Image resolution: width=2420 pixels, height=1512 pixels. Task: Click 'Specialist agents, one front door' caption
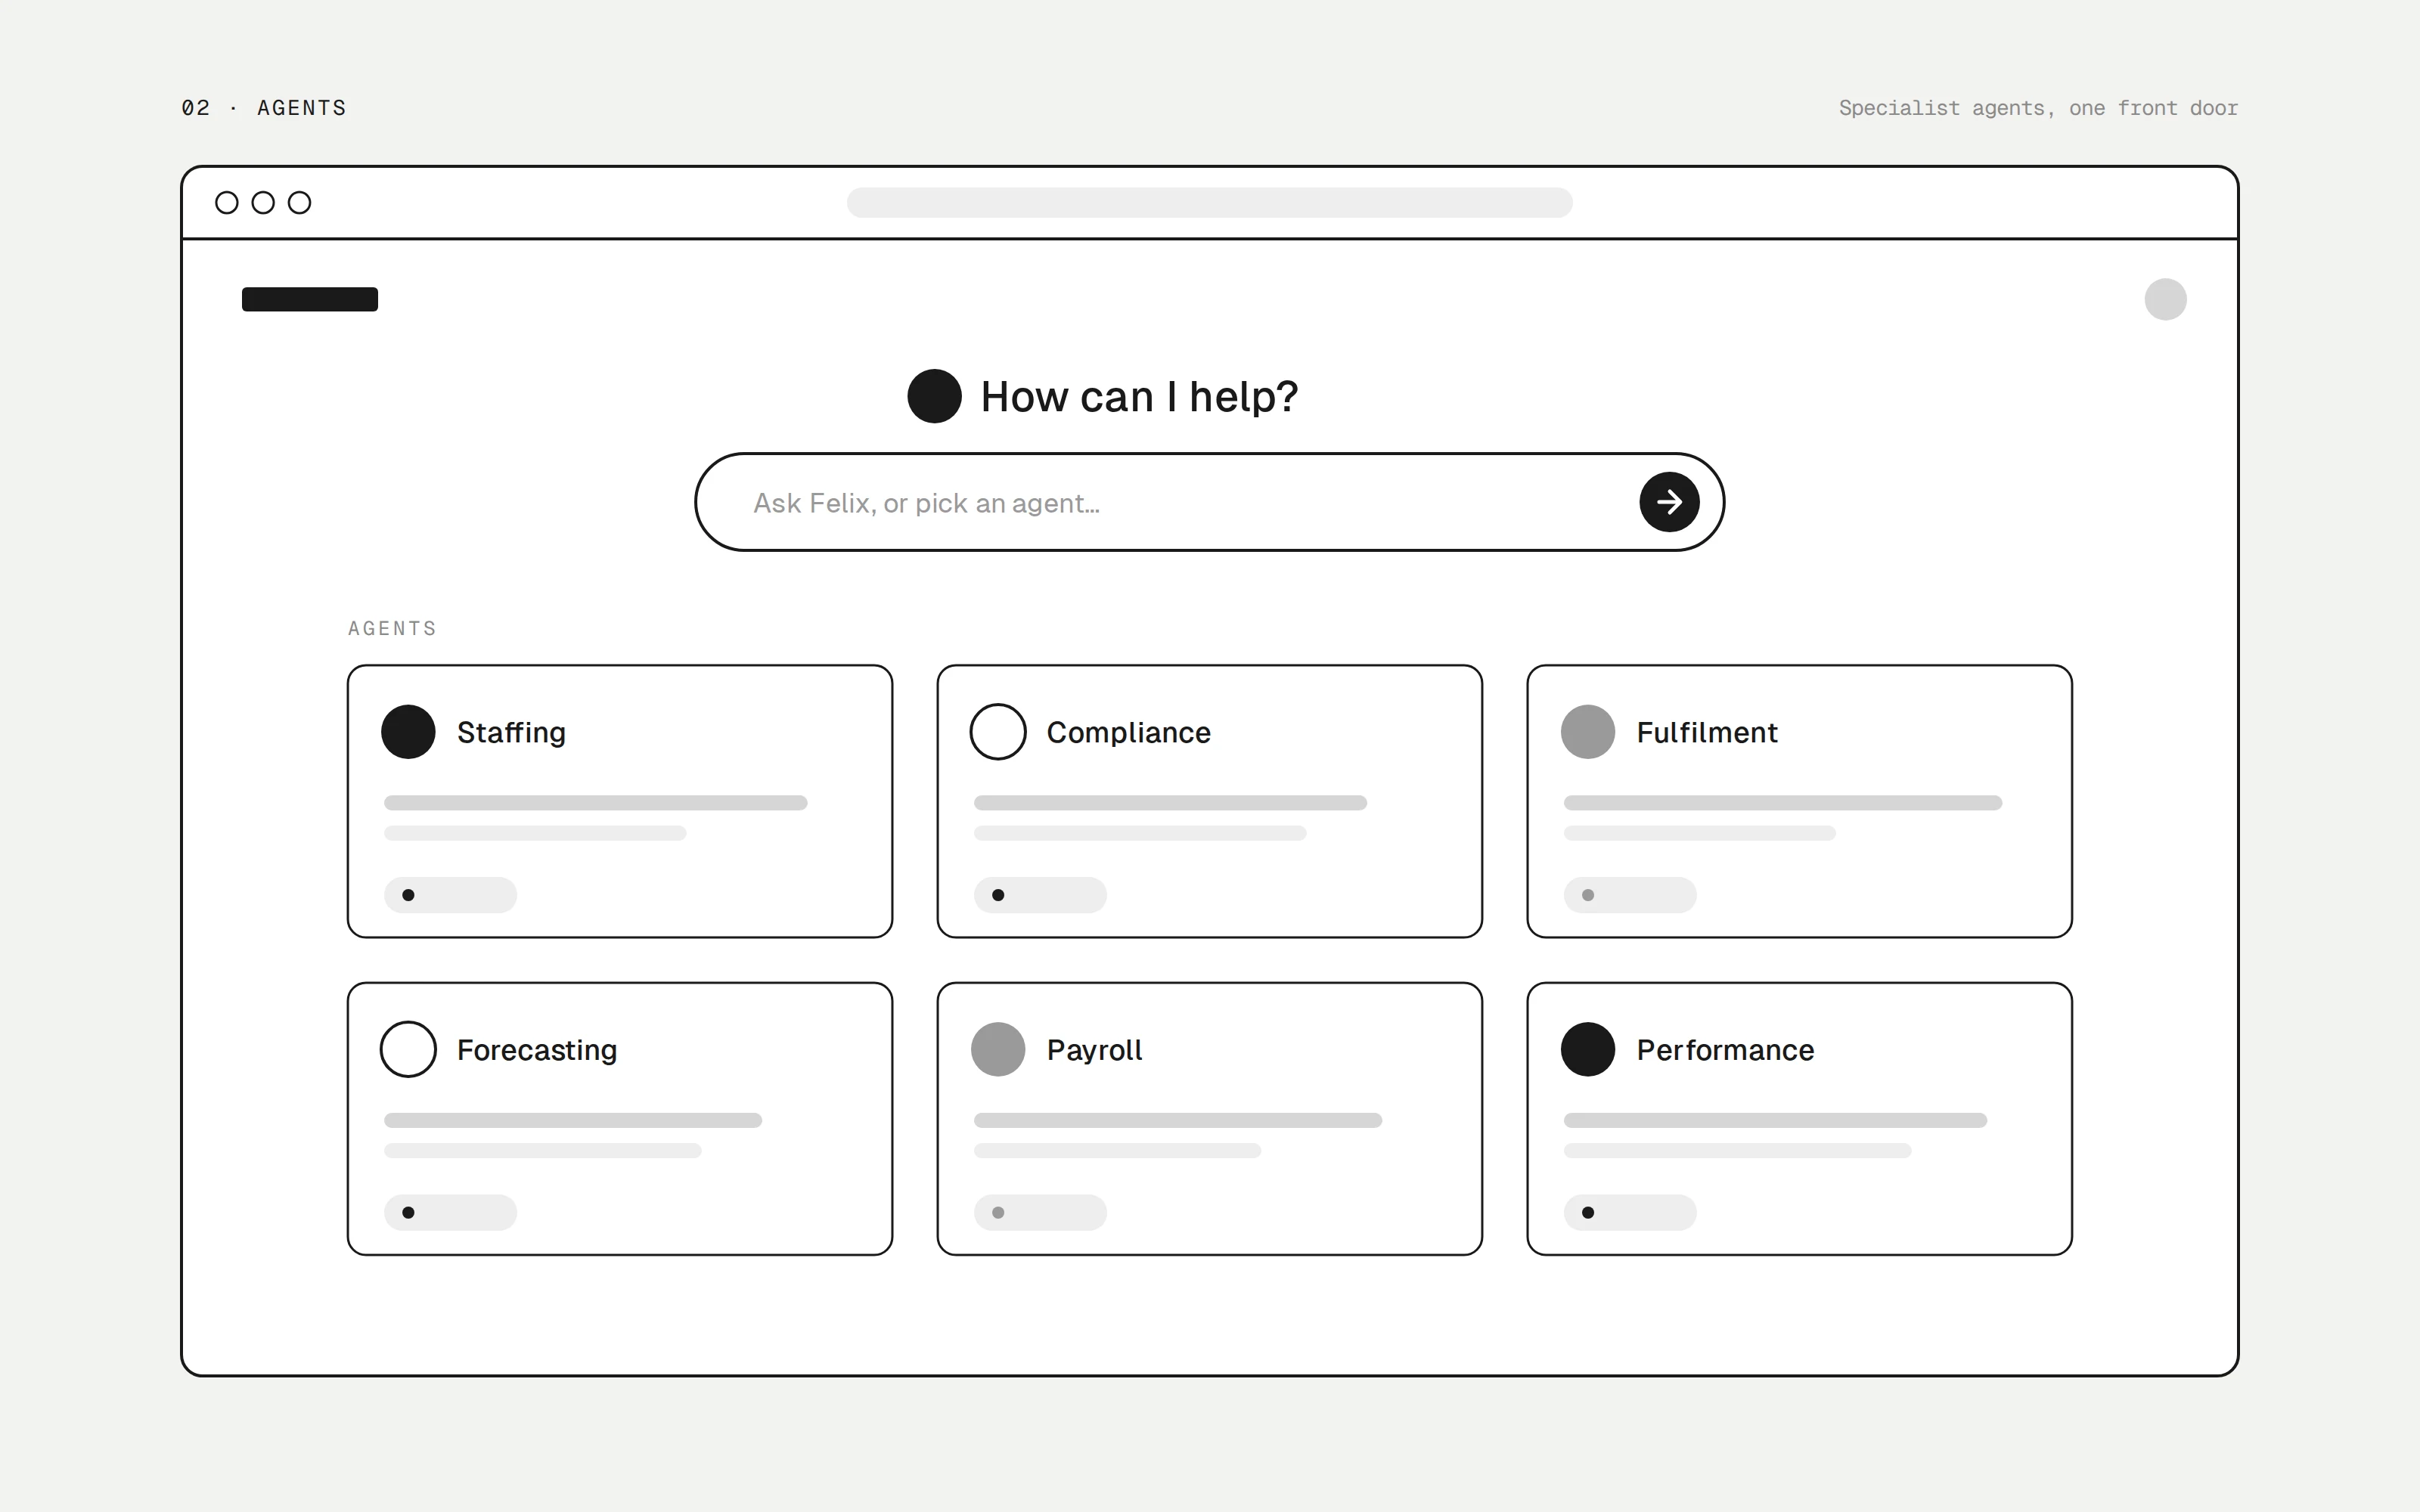coord(2038,108)
